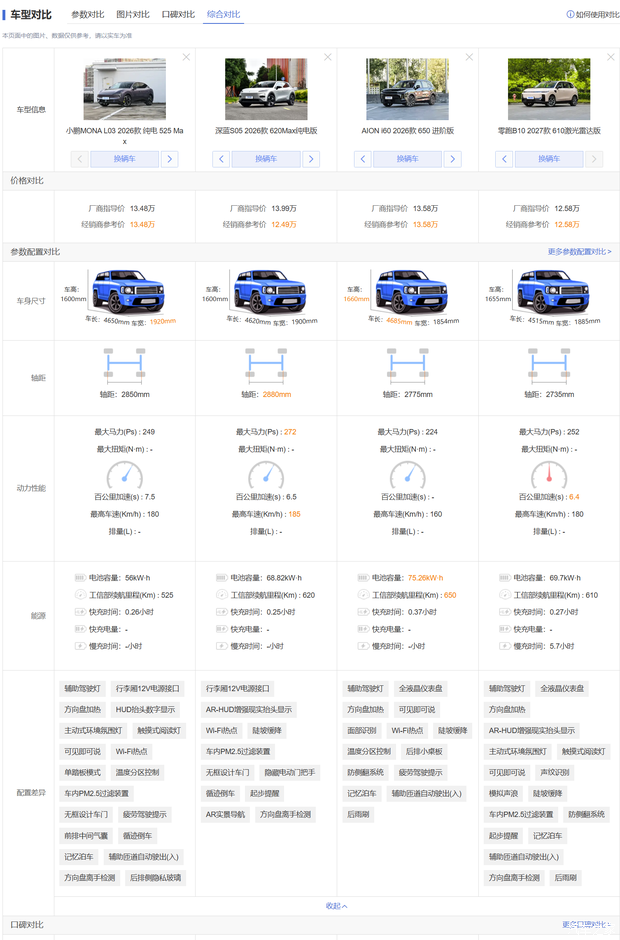
Task: Move AION i60 column right with arrow
Action: (x=453, y=159)
